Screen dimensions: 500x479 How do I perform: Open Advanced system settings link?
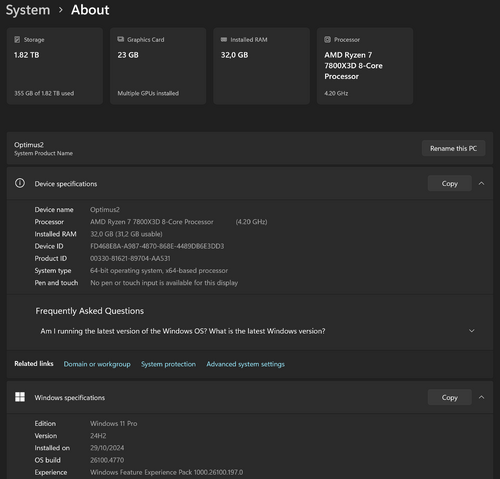246,364
